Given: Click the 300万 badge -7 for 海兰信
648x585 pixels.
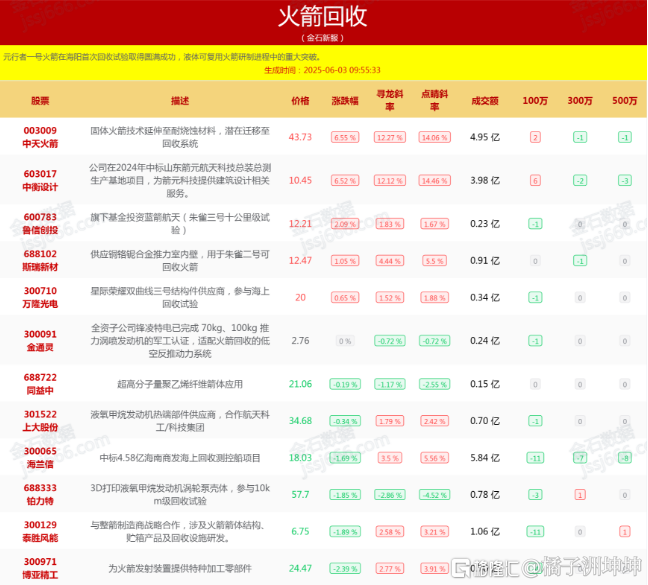Looking at the screenshot, I should pos(580,458).
